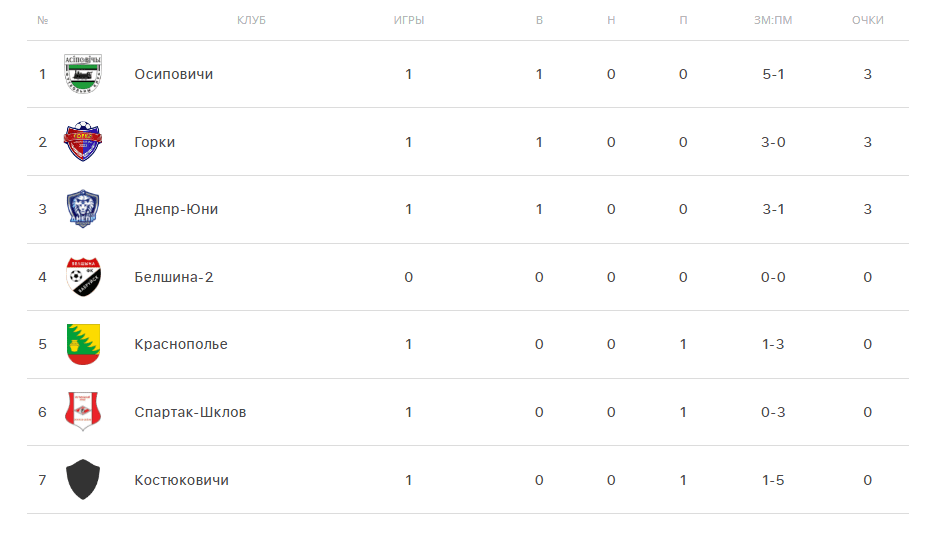Image resolution: width=948 pixels, height=537 pixels.
Task: Select the Днепр-Юни team name
Action: point(176,209)
